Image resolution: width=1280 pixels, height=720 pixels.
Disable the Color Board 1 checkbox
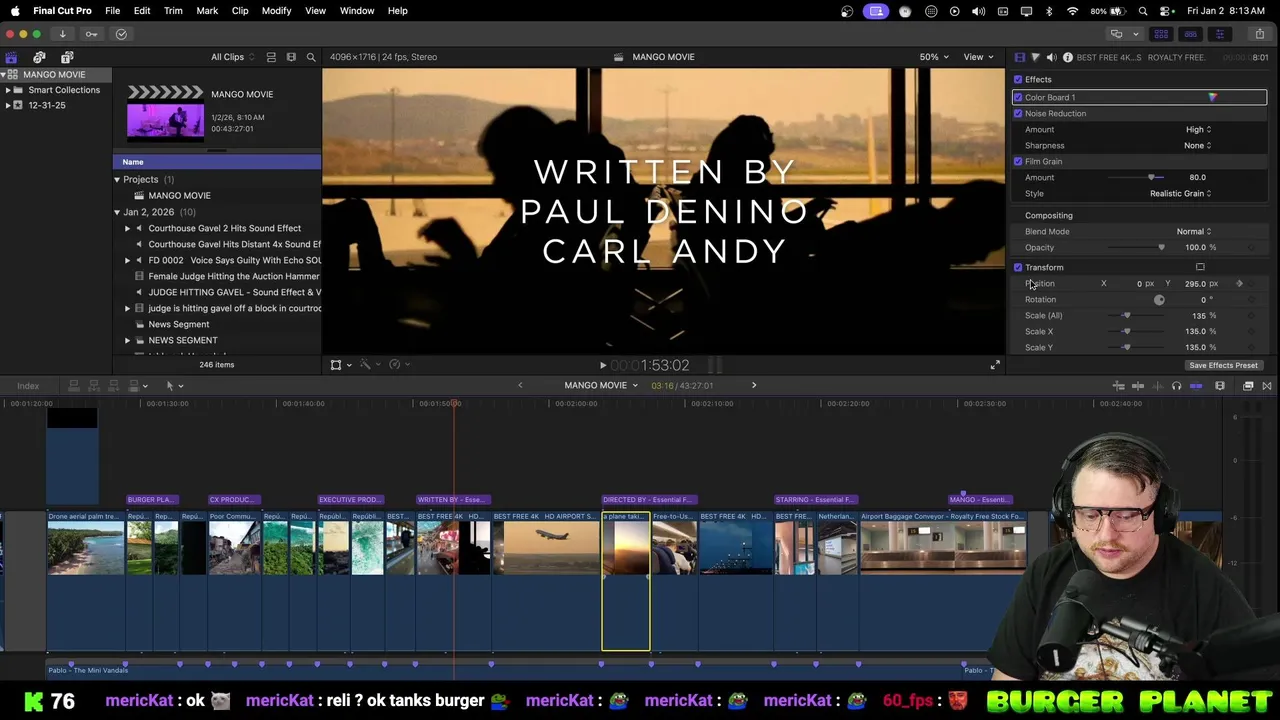tap(1018, 97)
